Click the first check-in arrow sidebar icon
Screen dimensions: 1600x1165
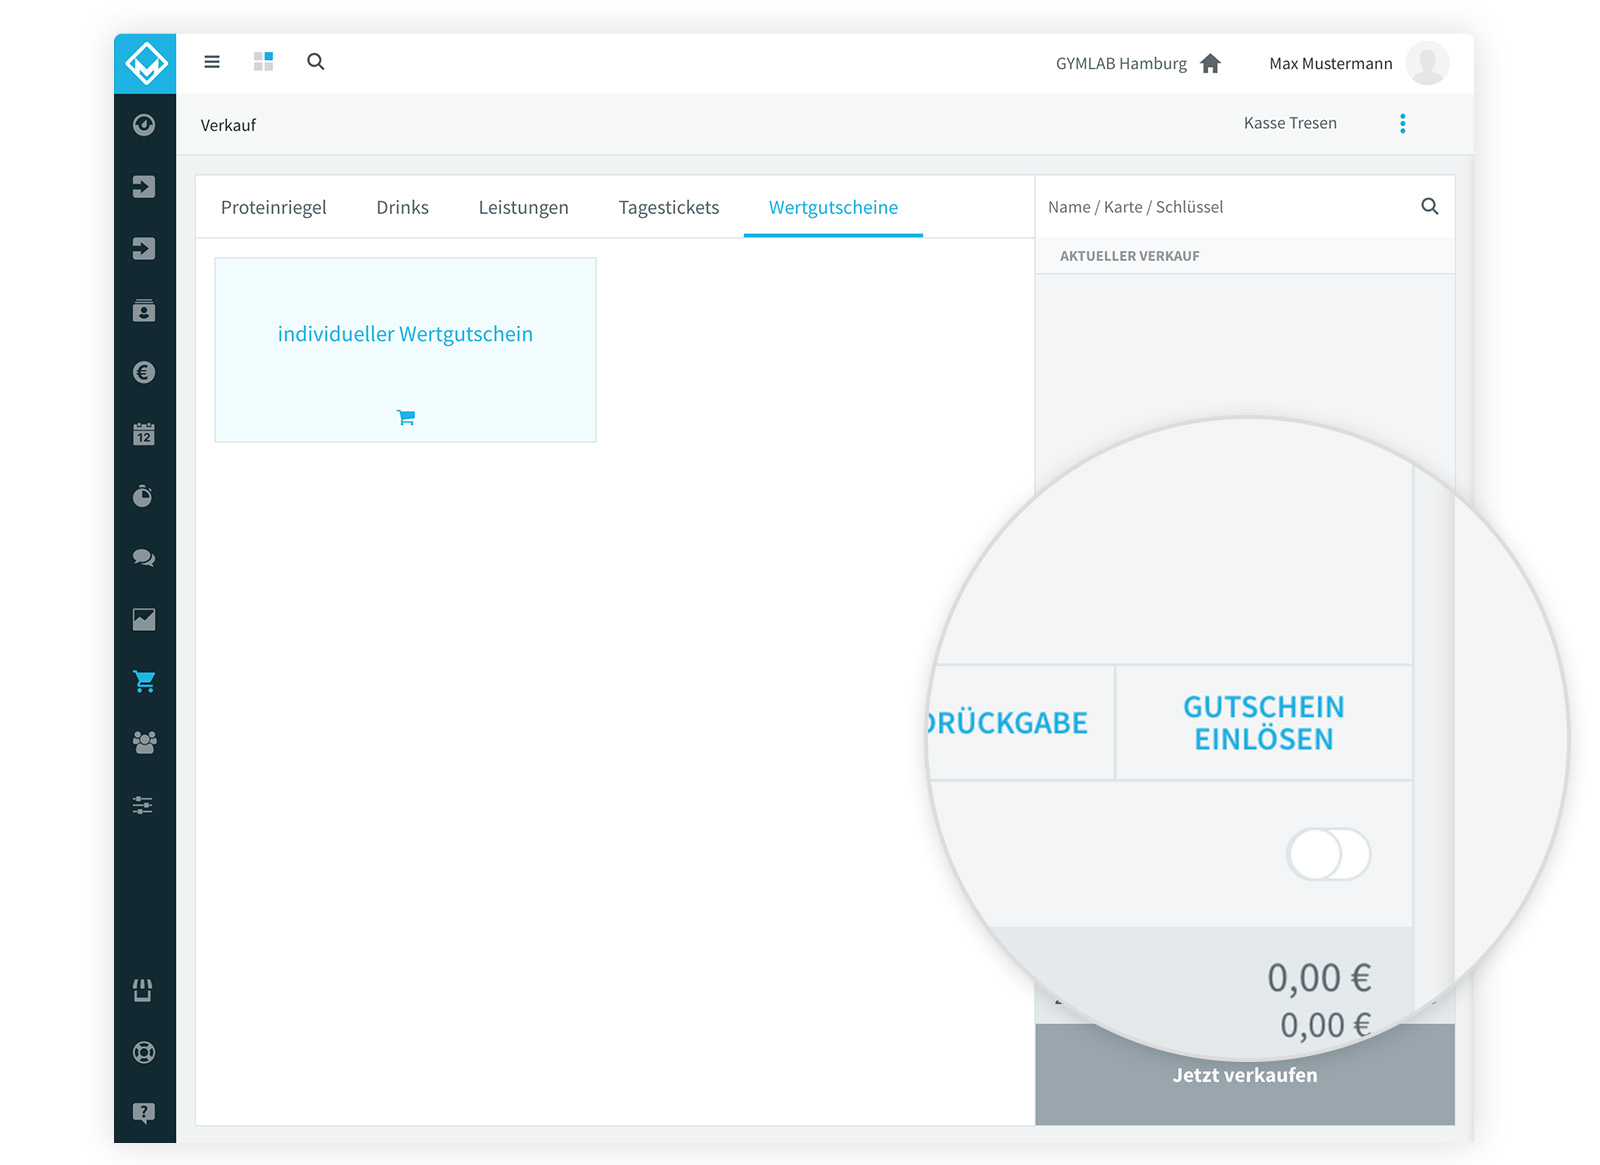coord(144,187)
